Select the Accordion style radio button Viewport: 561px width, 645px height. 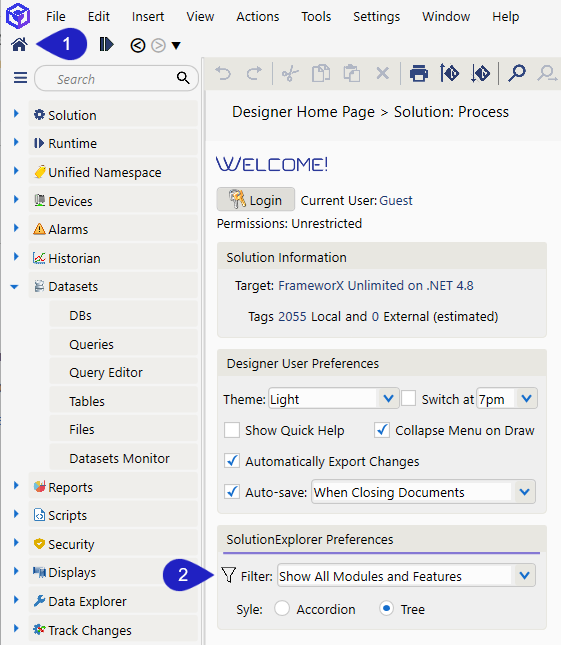(282, 608)
